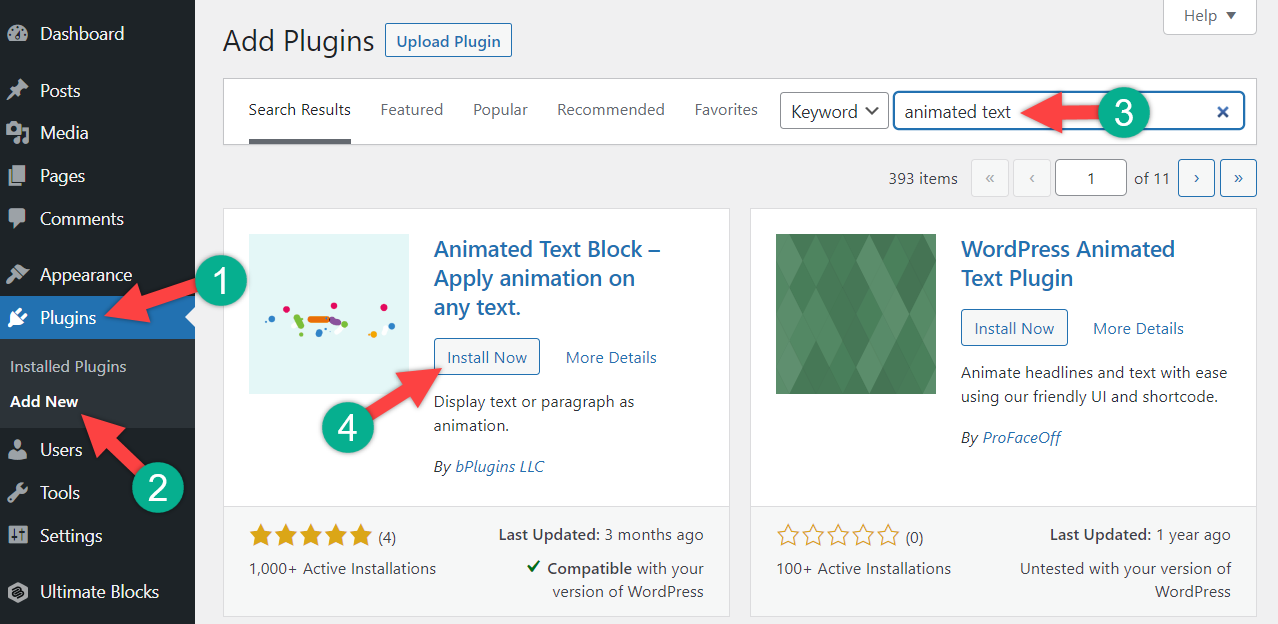1278x624 pixels.
Task: Clear the search field with X
Action: coord(1222,112)
